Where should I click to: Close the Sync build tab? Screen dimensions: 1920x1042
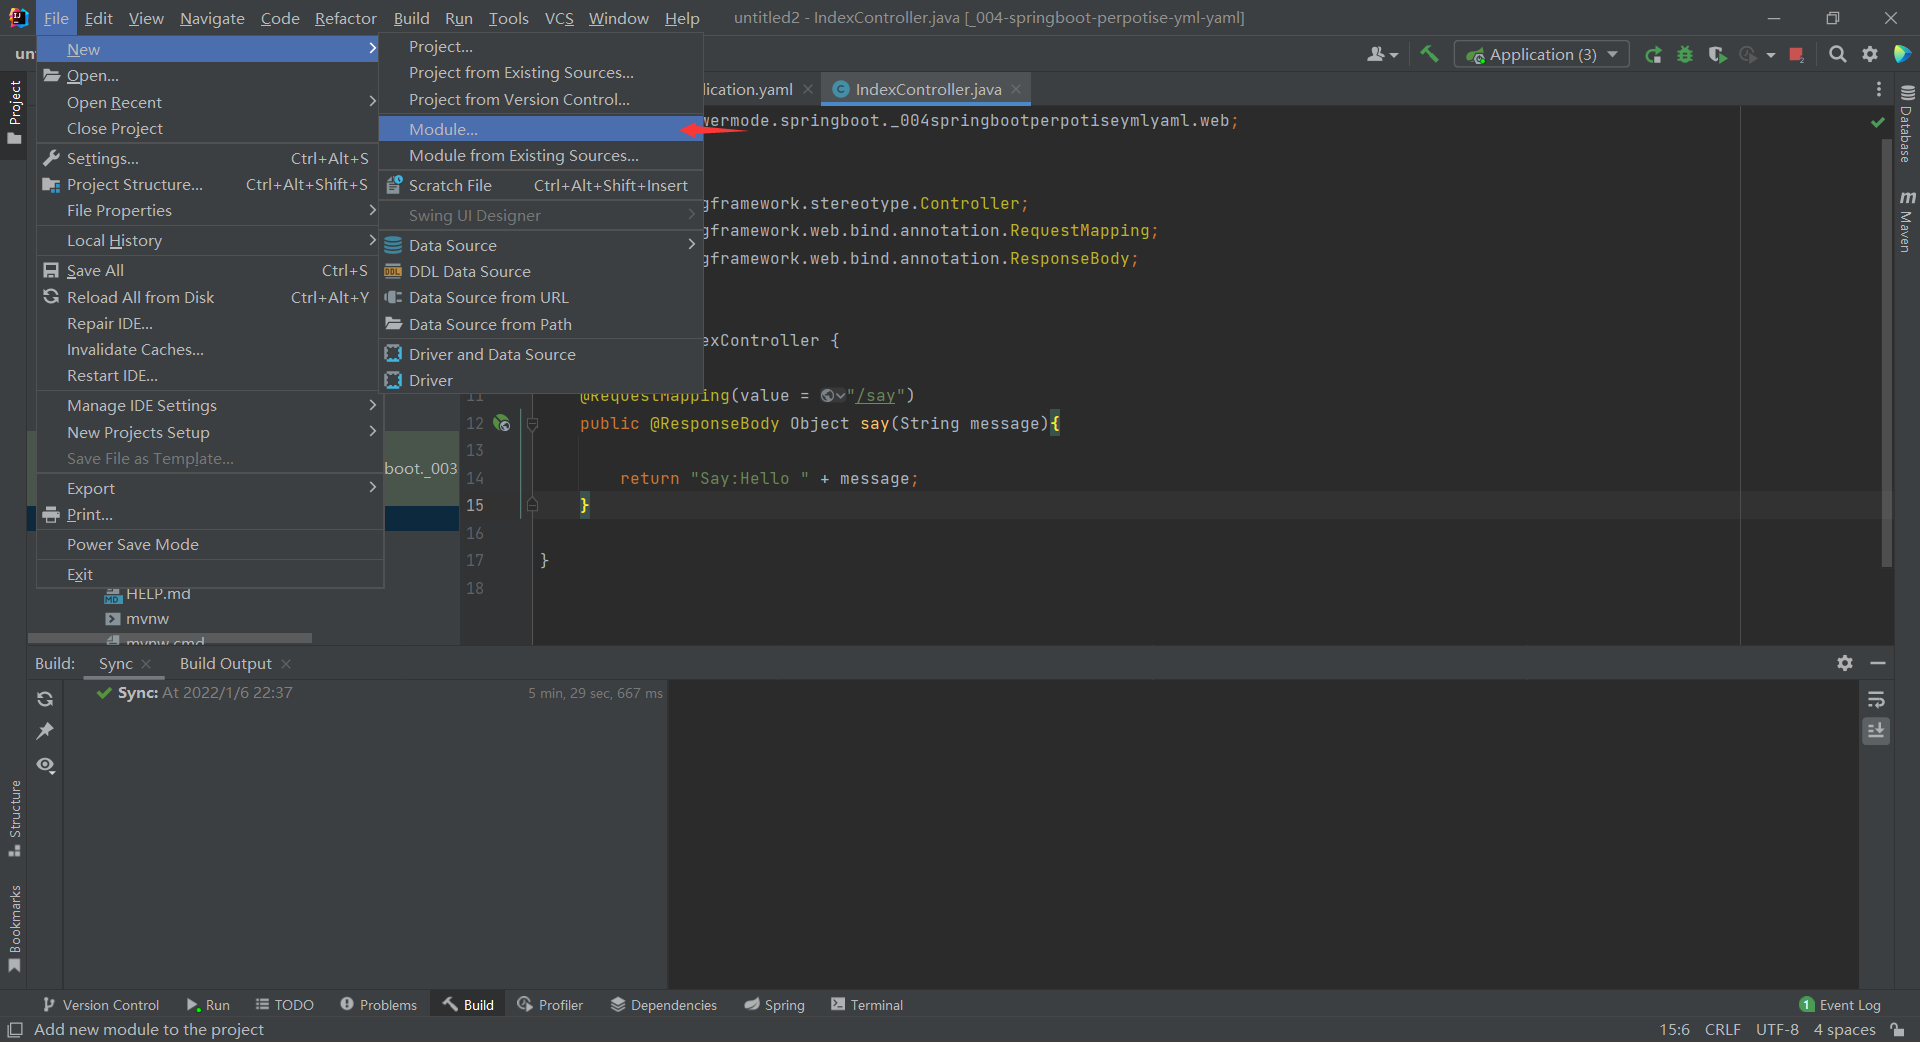pyautogui.click(x=147, y=664)
